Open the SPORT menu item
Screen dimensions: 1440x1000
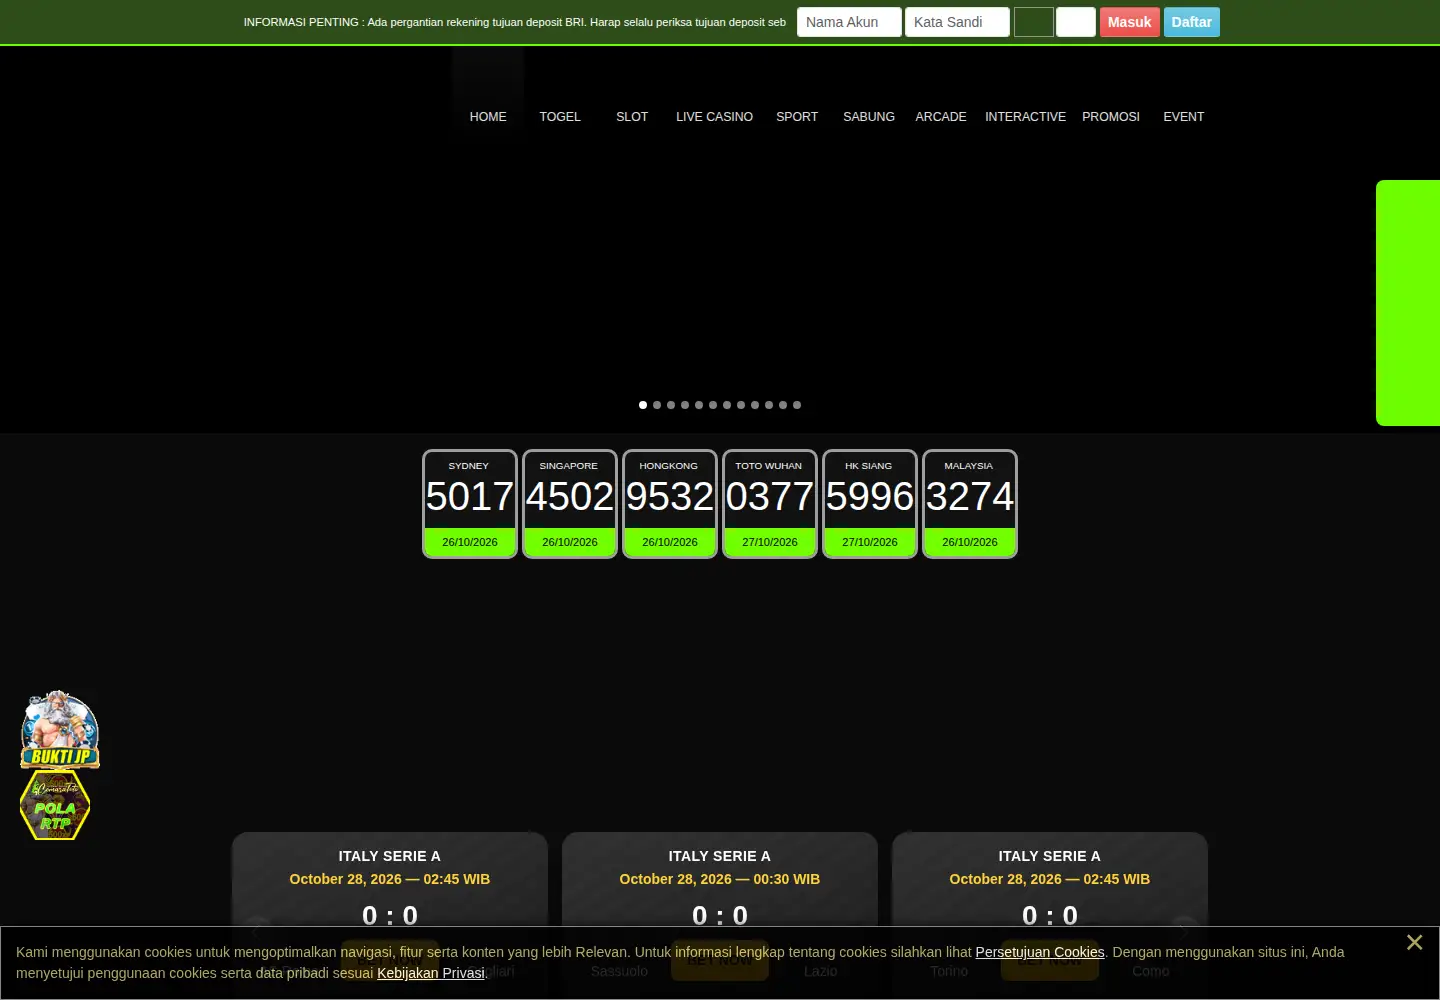(x=797, y=117)
